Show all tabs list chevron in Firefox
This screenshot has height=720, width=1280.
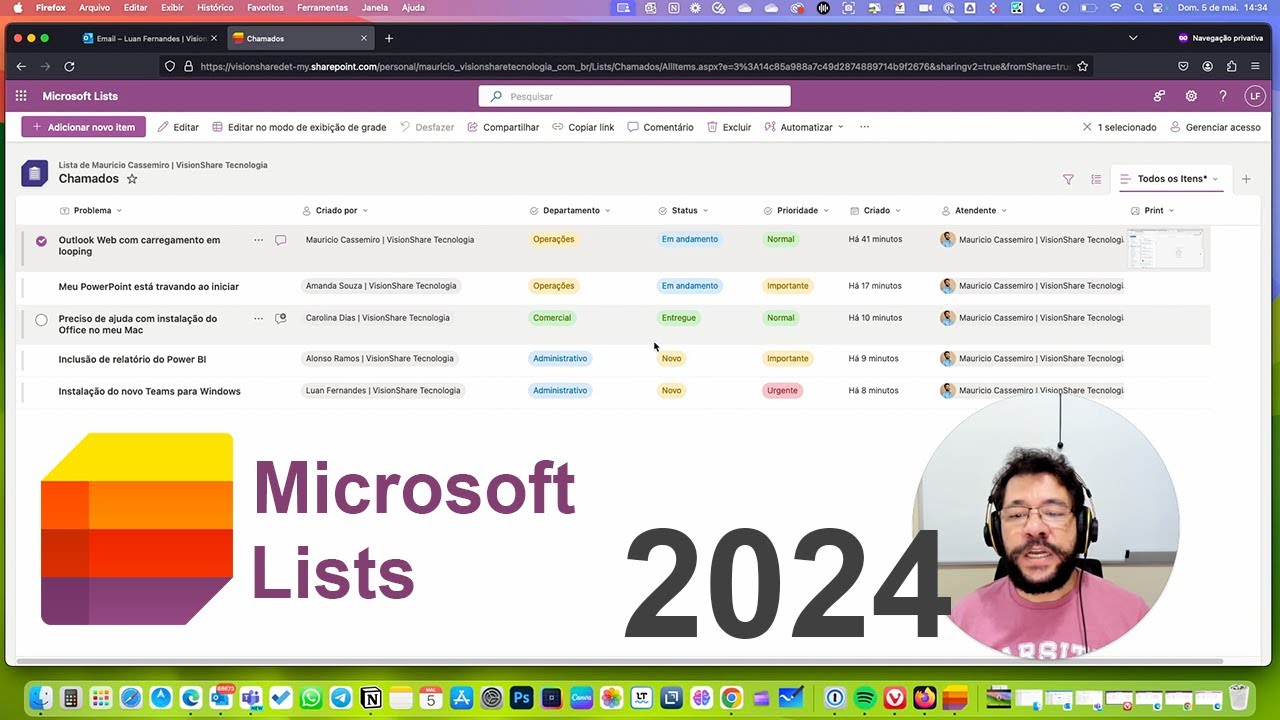[x=1133, y=38]
